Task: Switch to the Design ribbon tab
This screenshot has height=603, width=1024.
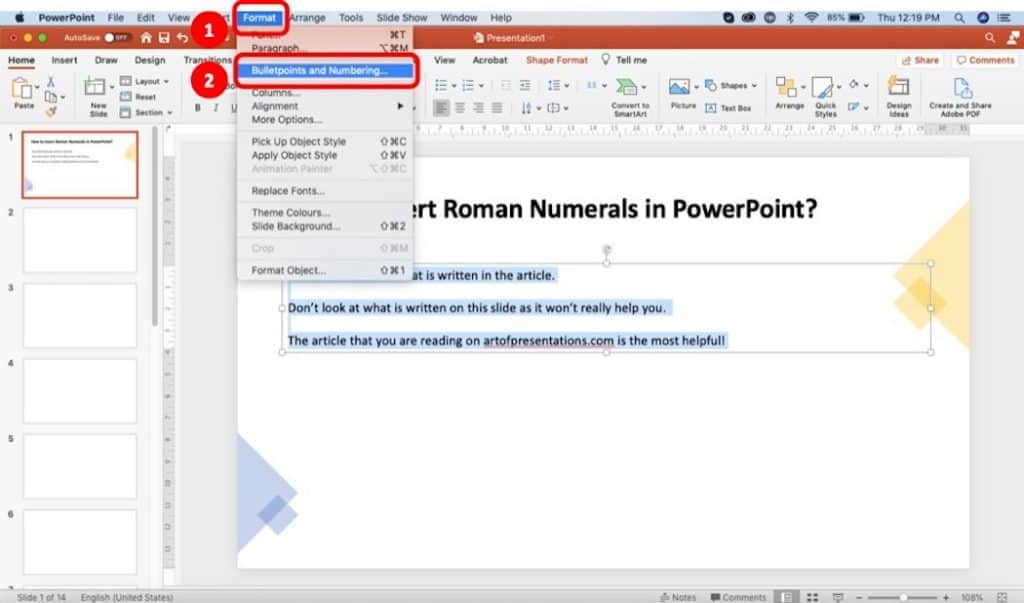Action: pyautogui.click(x=150, y=60)
